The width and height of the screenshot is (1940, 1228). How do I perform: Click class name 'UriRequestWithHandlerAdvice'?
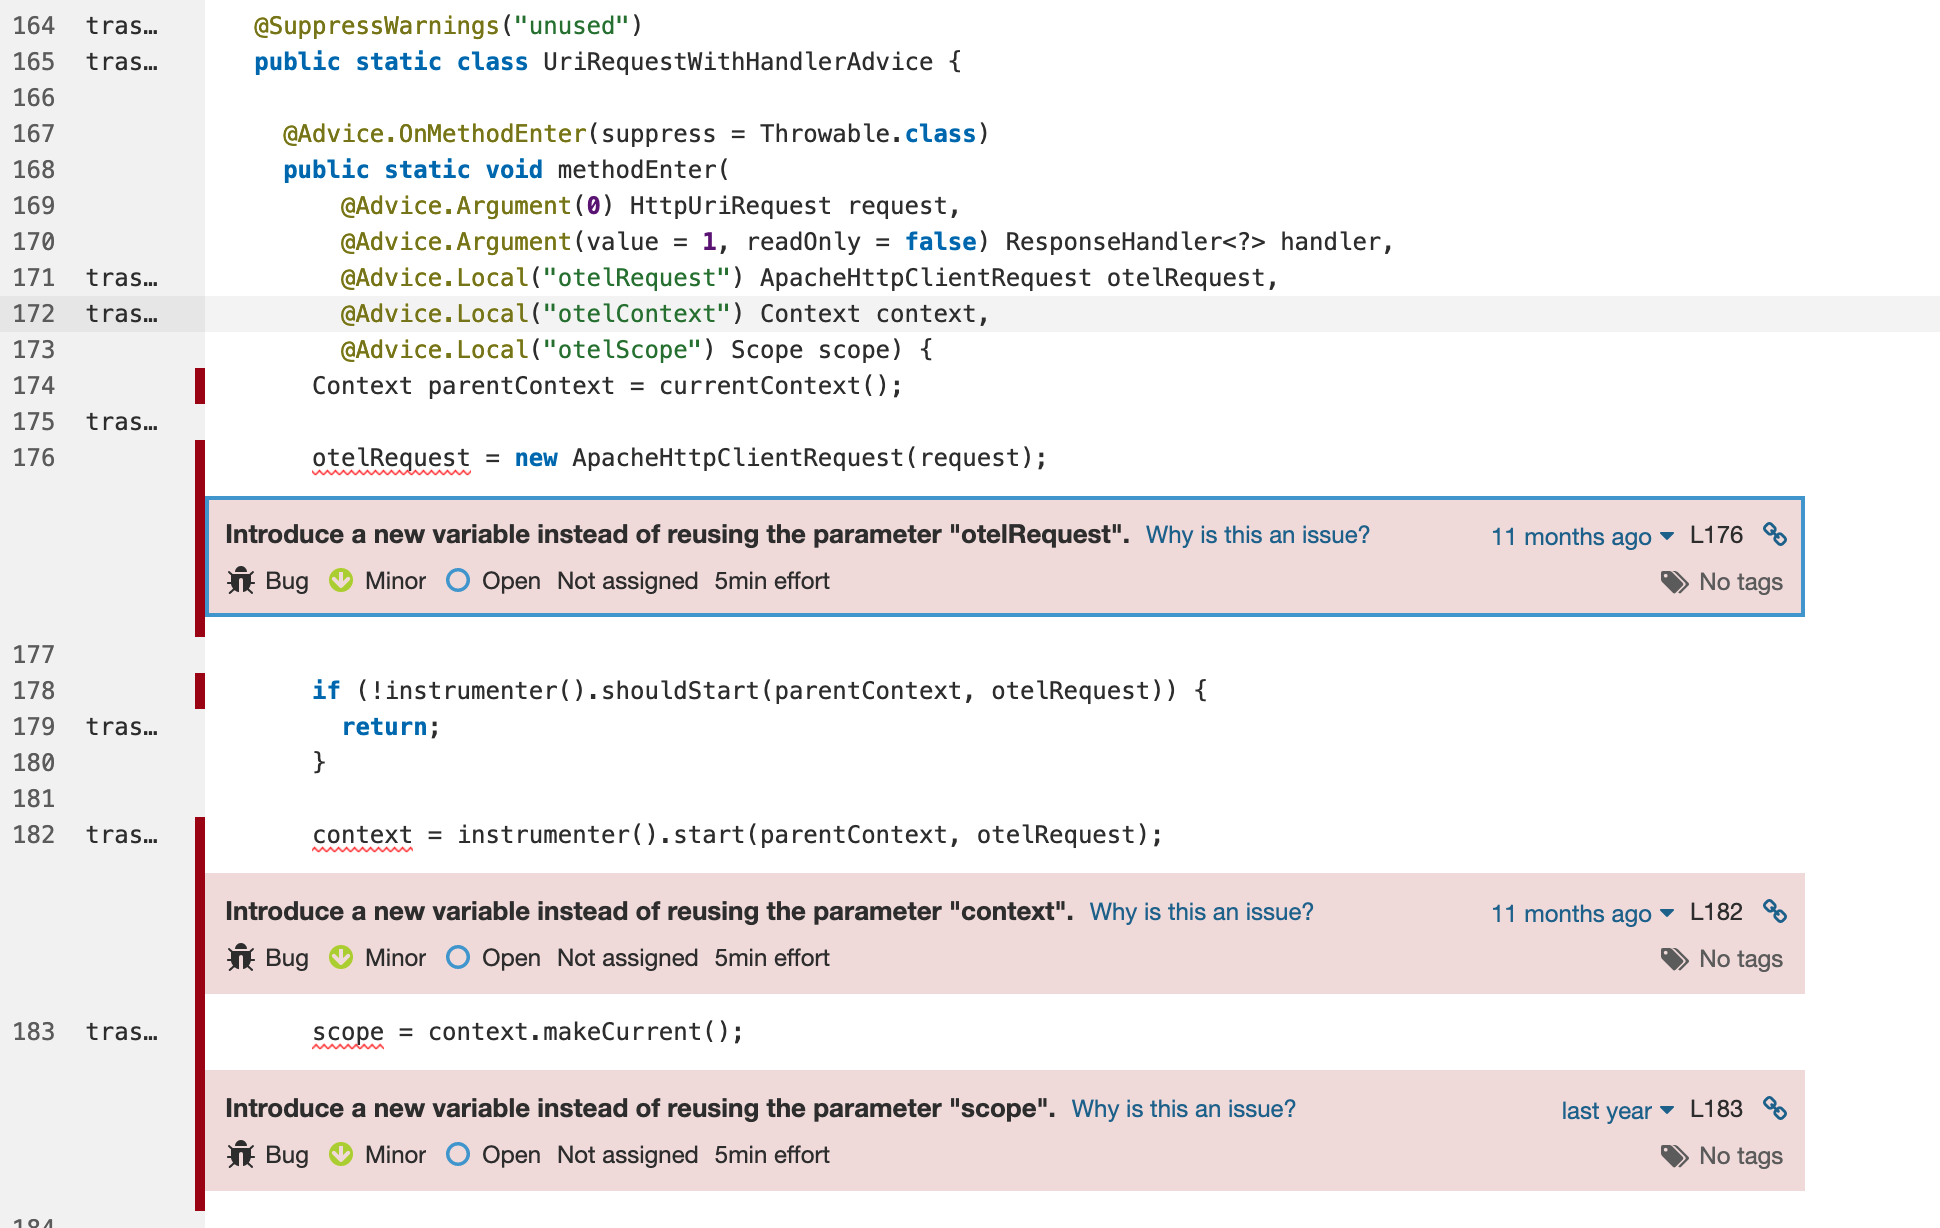(738, 62)
